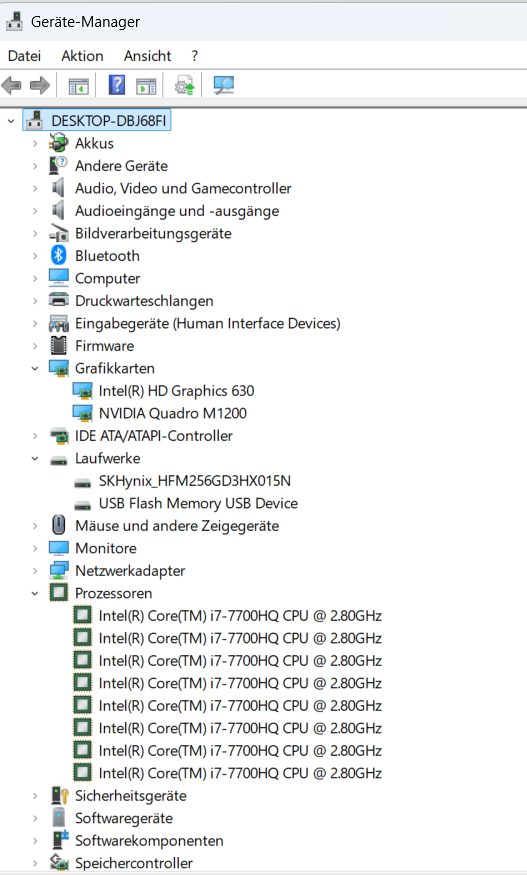Collapse the Laufwerke category
The height and width of the screenshot is (875, 527).
pyautogui.click(x=35, y=458)
